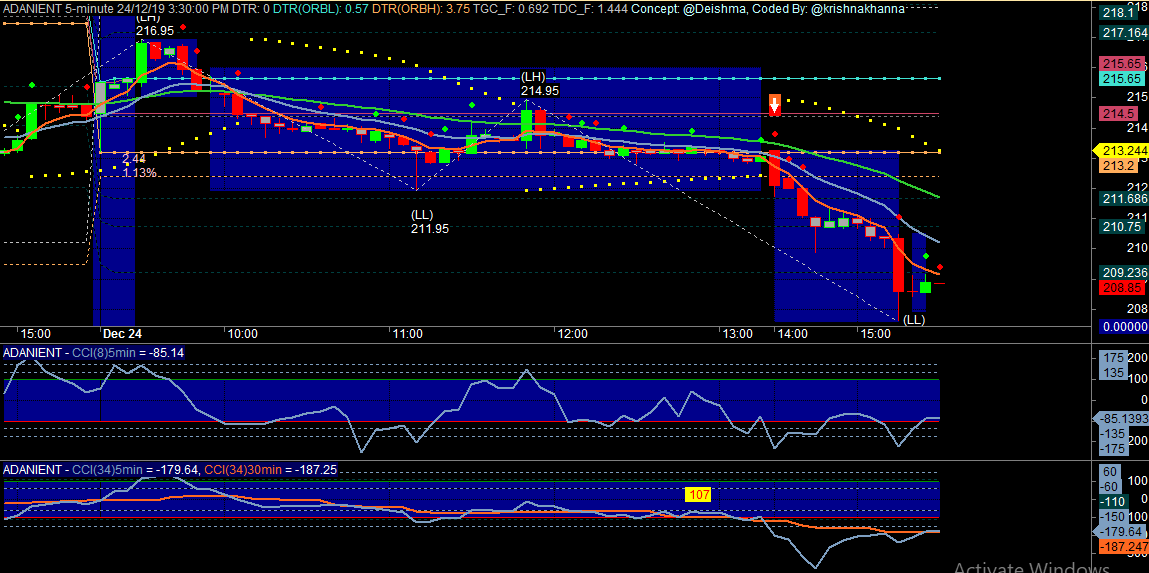This screenshot has width=1149, height=573.
Task: Click the white down-arrow sell signal marker
Action: (775, 104)
